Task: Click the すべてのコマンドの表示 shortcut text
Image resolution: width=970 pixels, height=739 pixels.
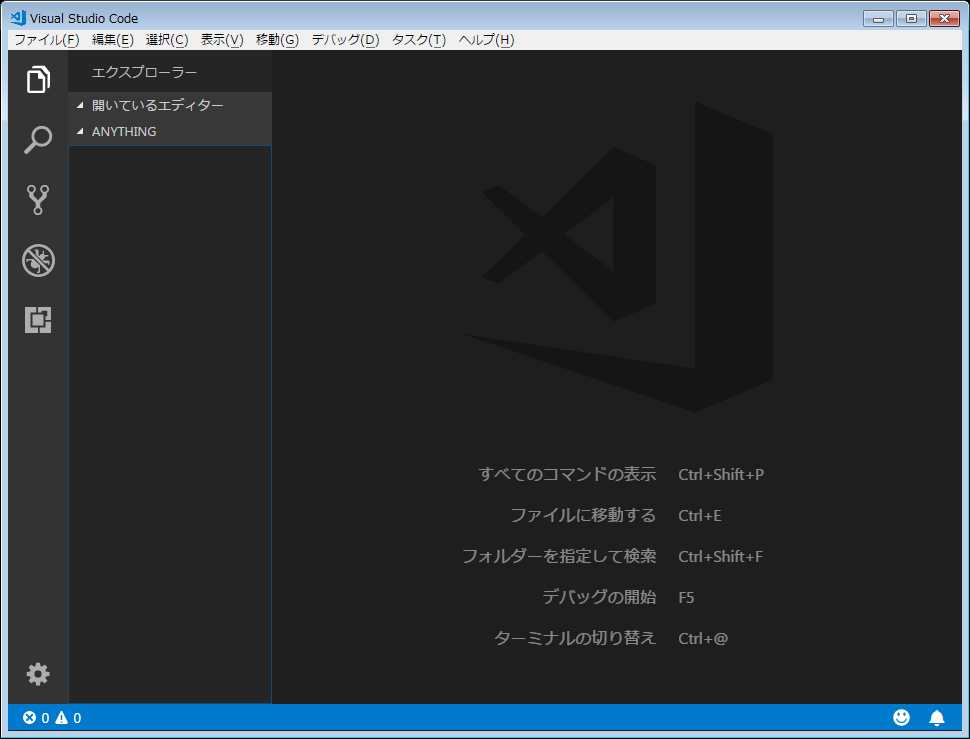Action: coord(567,474)
